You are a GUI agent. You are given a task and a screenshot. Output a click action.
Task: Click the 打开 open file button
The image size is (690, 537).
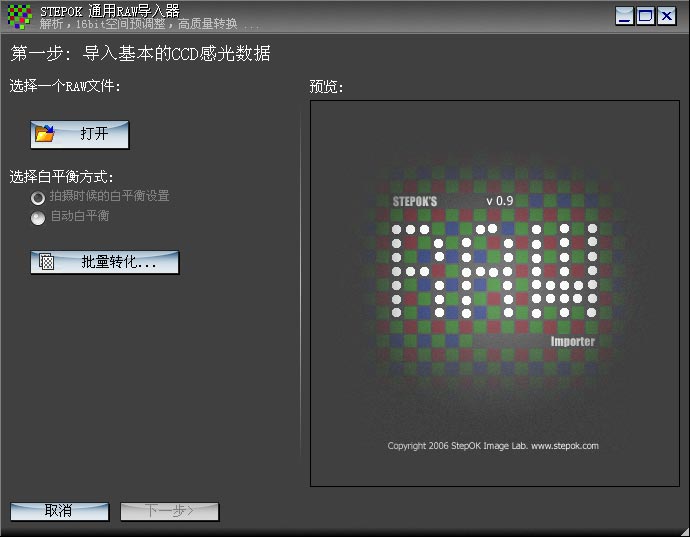pyautogui.click(x=80, y=134)
